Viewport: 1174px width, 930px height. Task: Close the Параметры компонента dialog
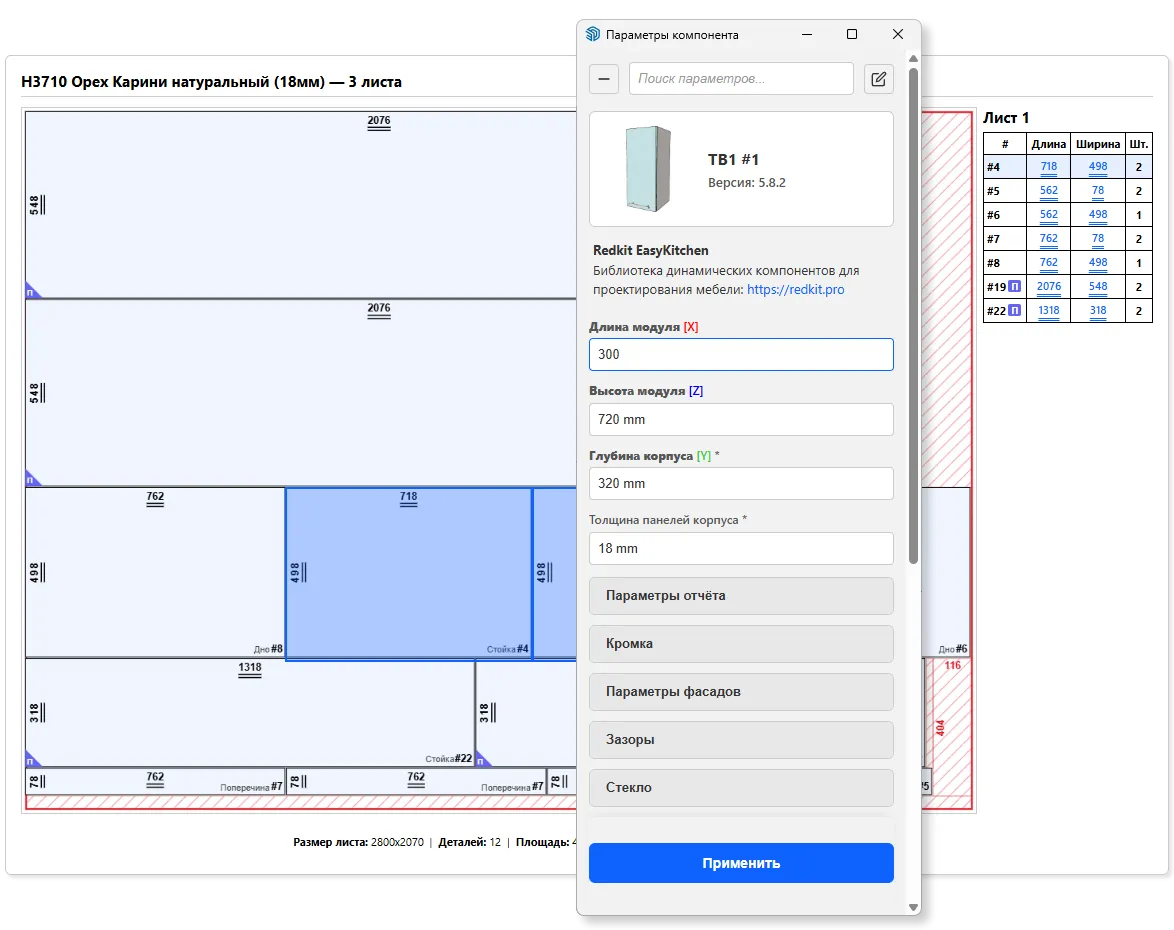898,34
